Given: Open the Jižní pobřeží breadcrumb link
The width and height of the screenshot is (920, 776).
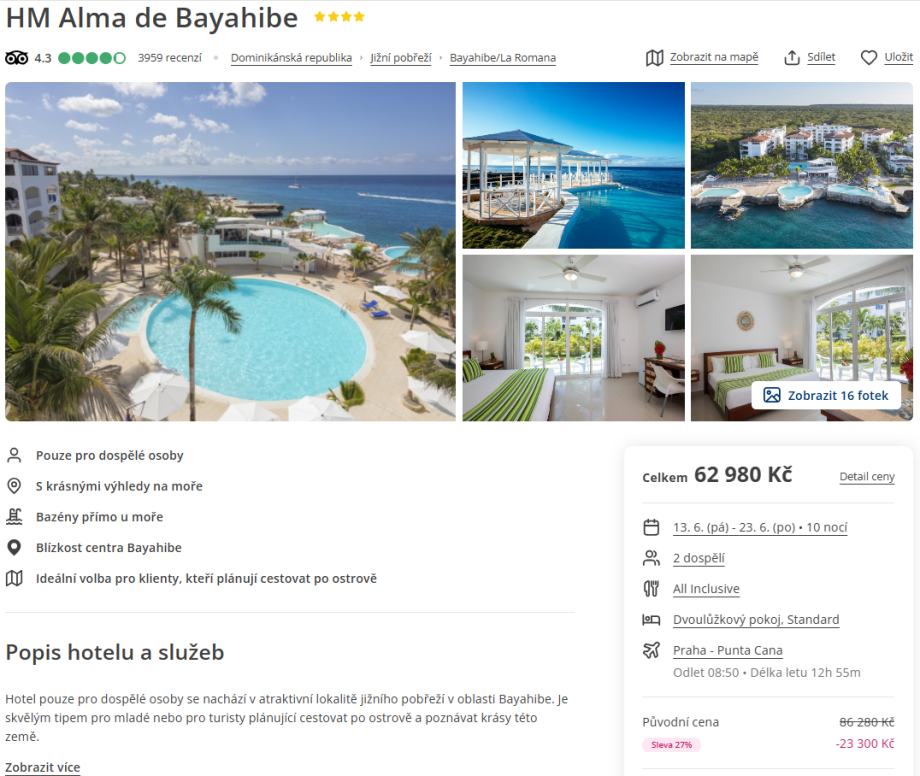Looking at the screenshot, I should [401, 57].
